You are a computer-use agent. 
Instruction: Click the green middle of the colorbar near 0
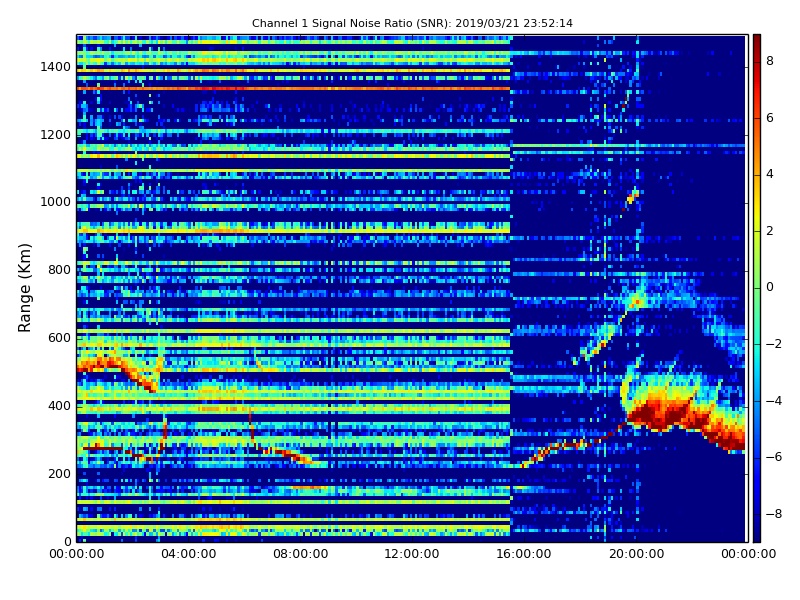tap(757, 287)
